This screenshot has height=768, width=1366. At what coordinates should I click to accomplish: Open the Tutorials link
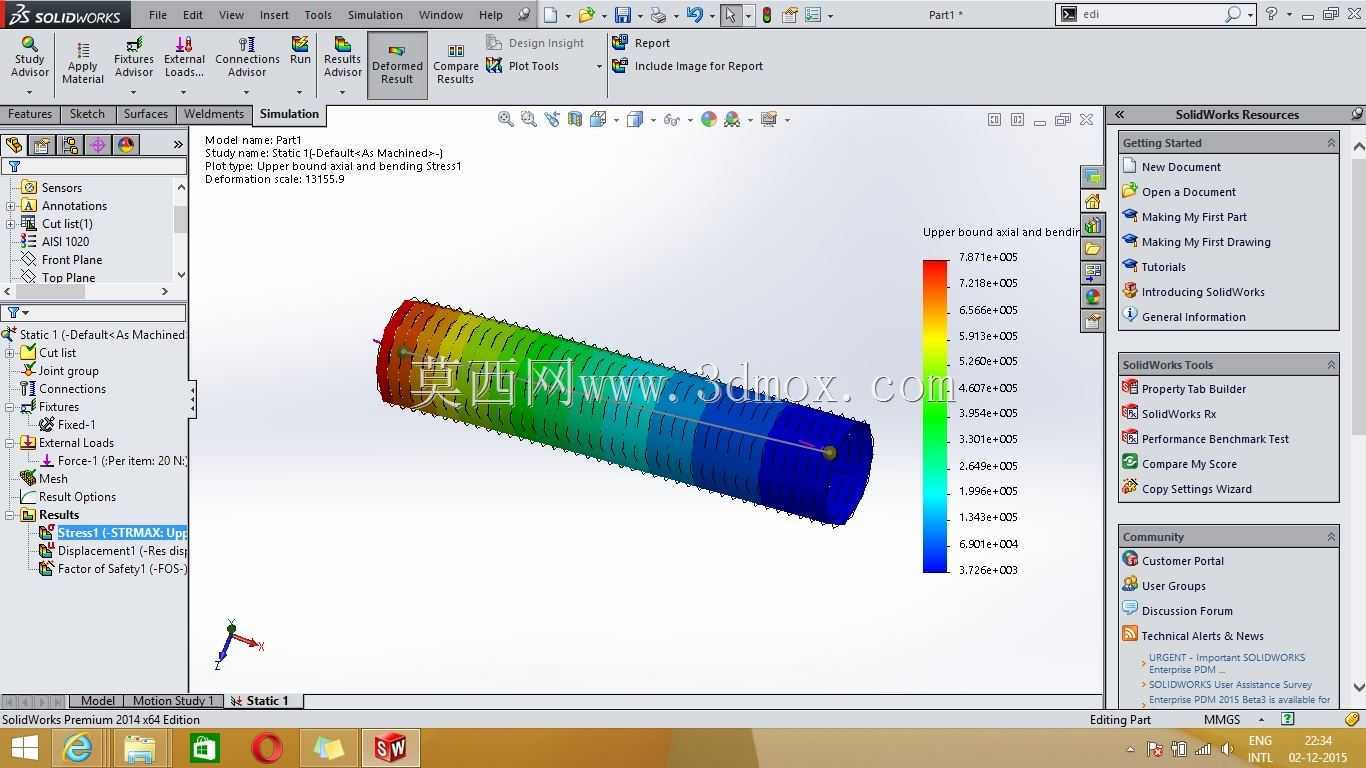pos(1164,267)
